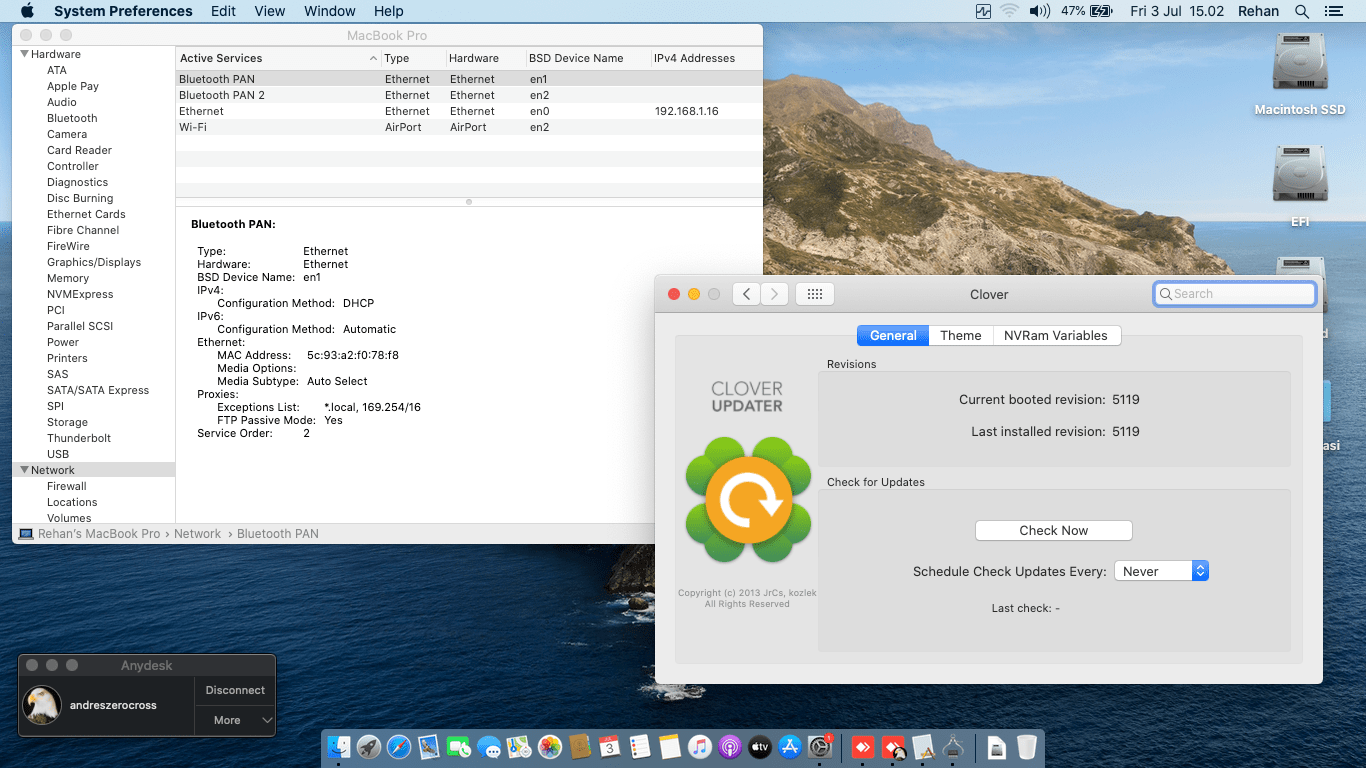
Task: Open Contacts from the Dock
Action: 580,747
